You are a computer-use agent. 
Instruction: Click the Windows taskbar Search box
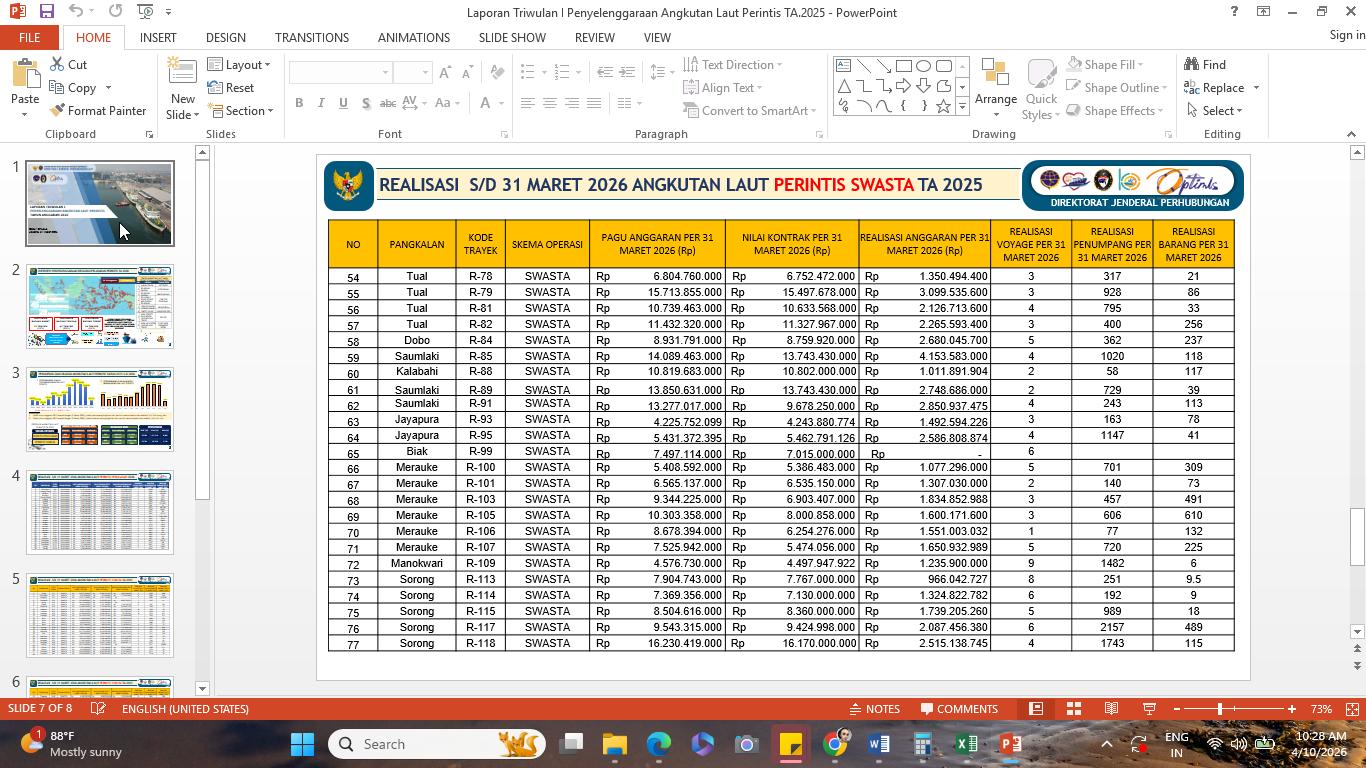pos(437,744)
